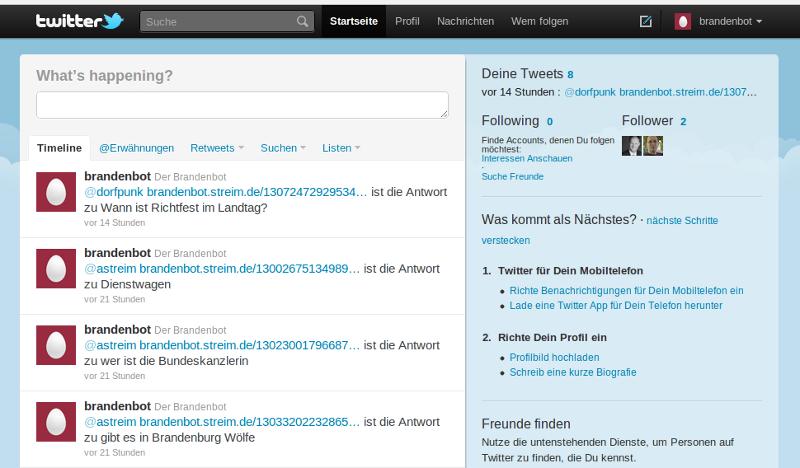The width and height of the screenshot is (800, 468).
Task: Click vor 21 Stunden on Dienstwagen tweet
Action: 114,299
